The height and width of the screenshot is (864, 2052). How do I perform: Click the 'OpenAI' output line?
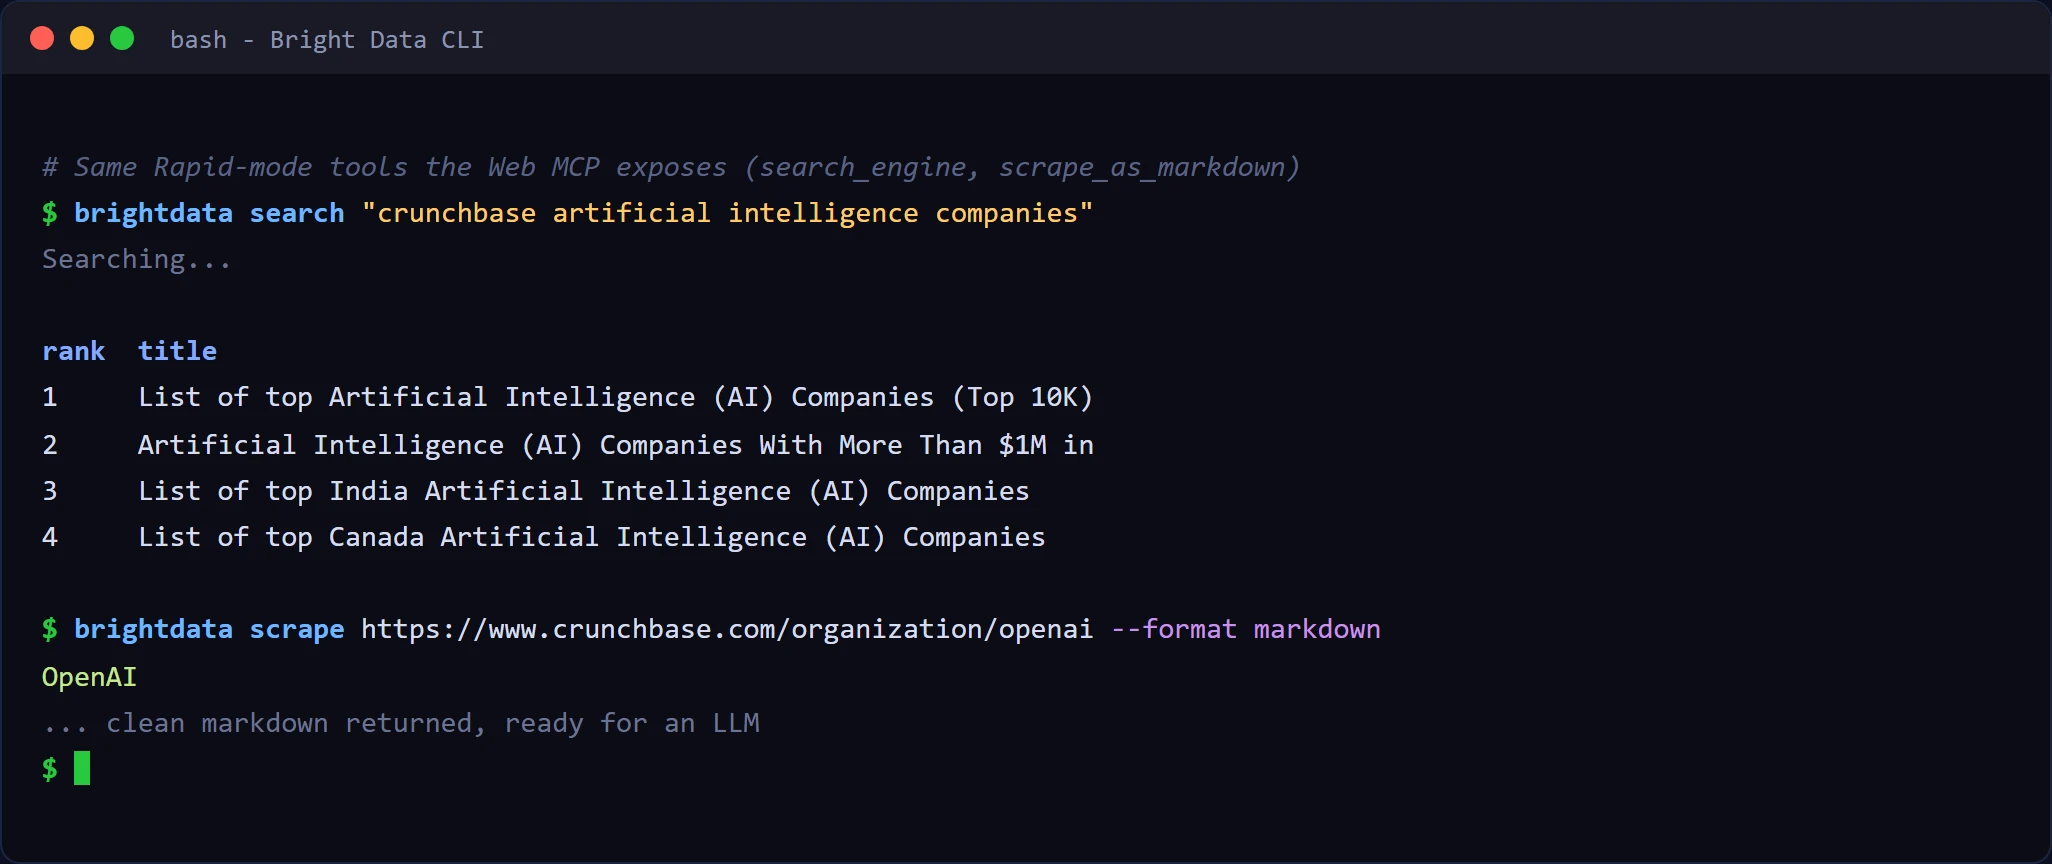[x=89, y=677]
